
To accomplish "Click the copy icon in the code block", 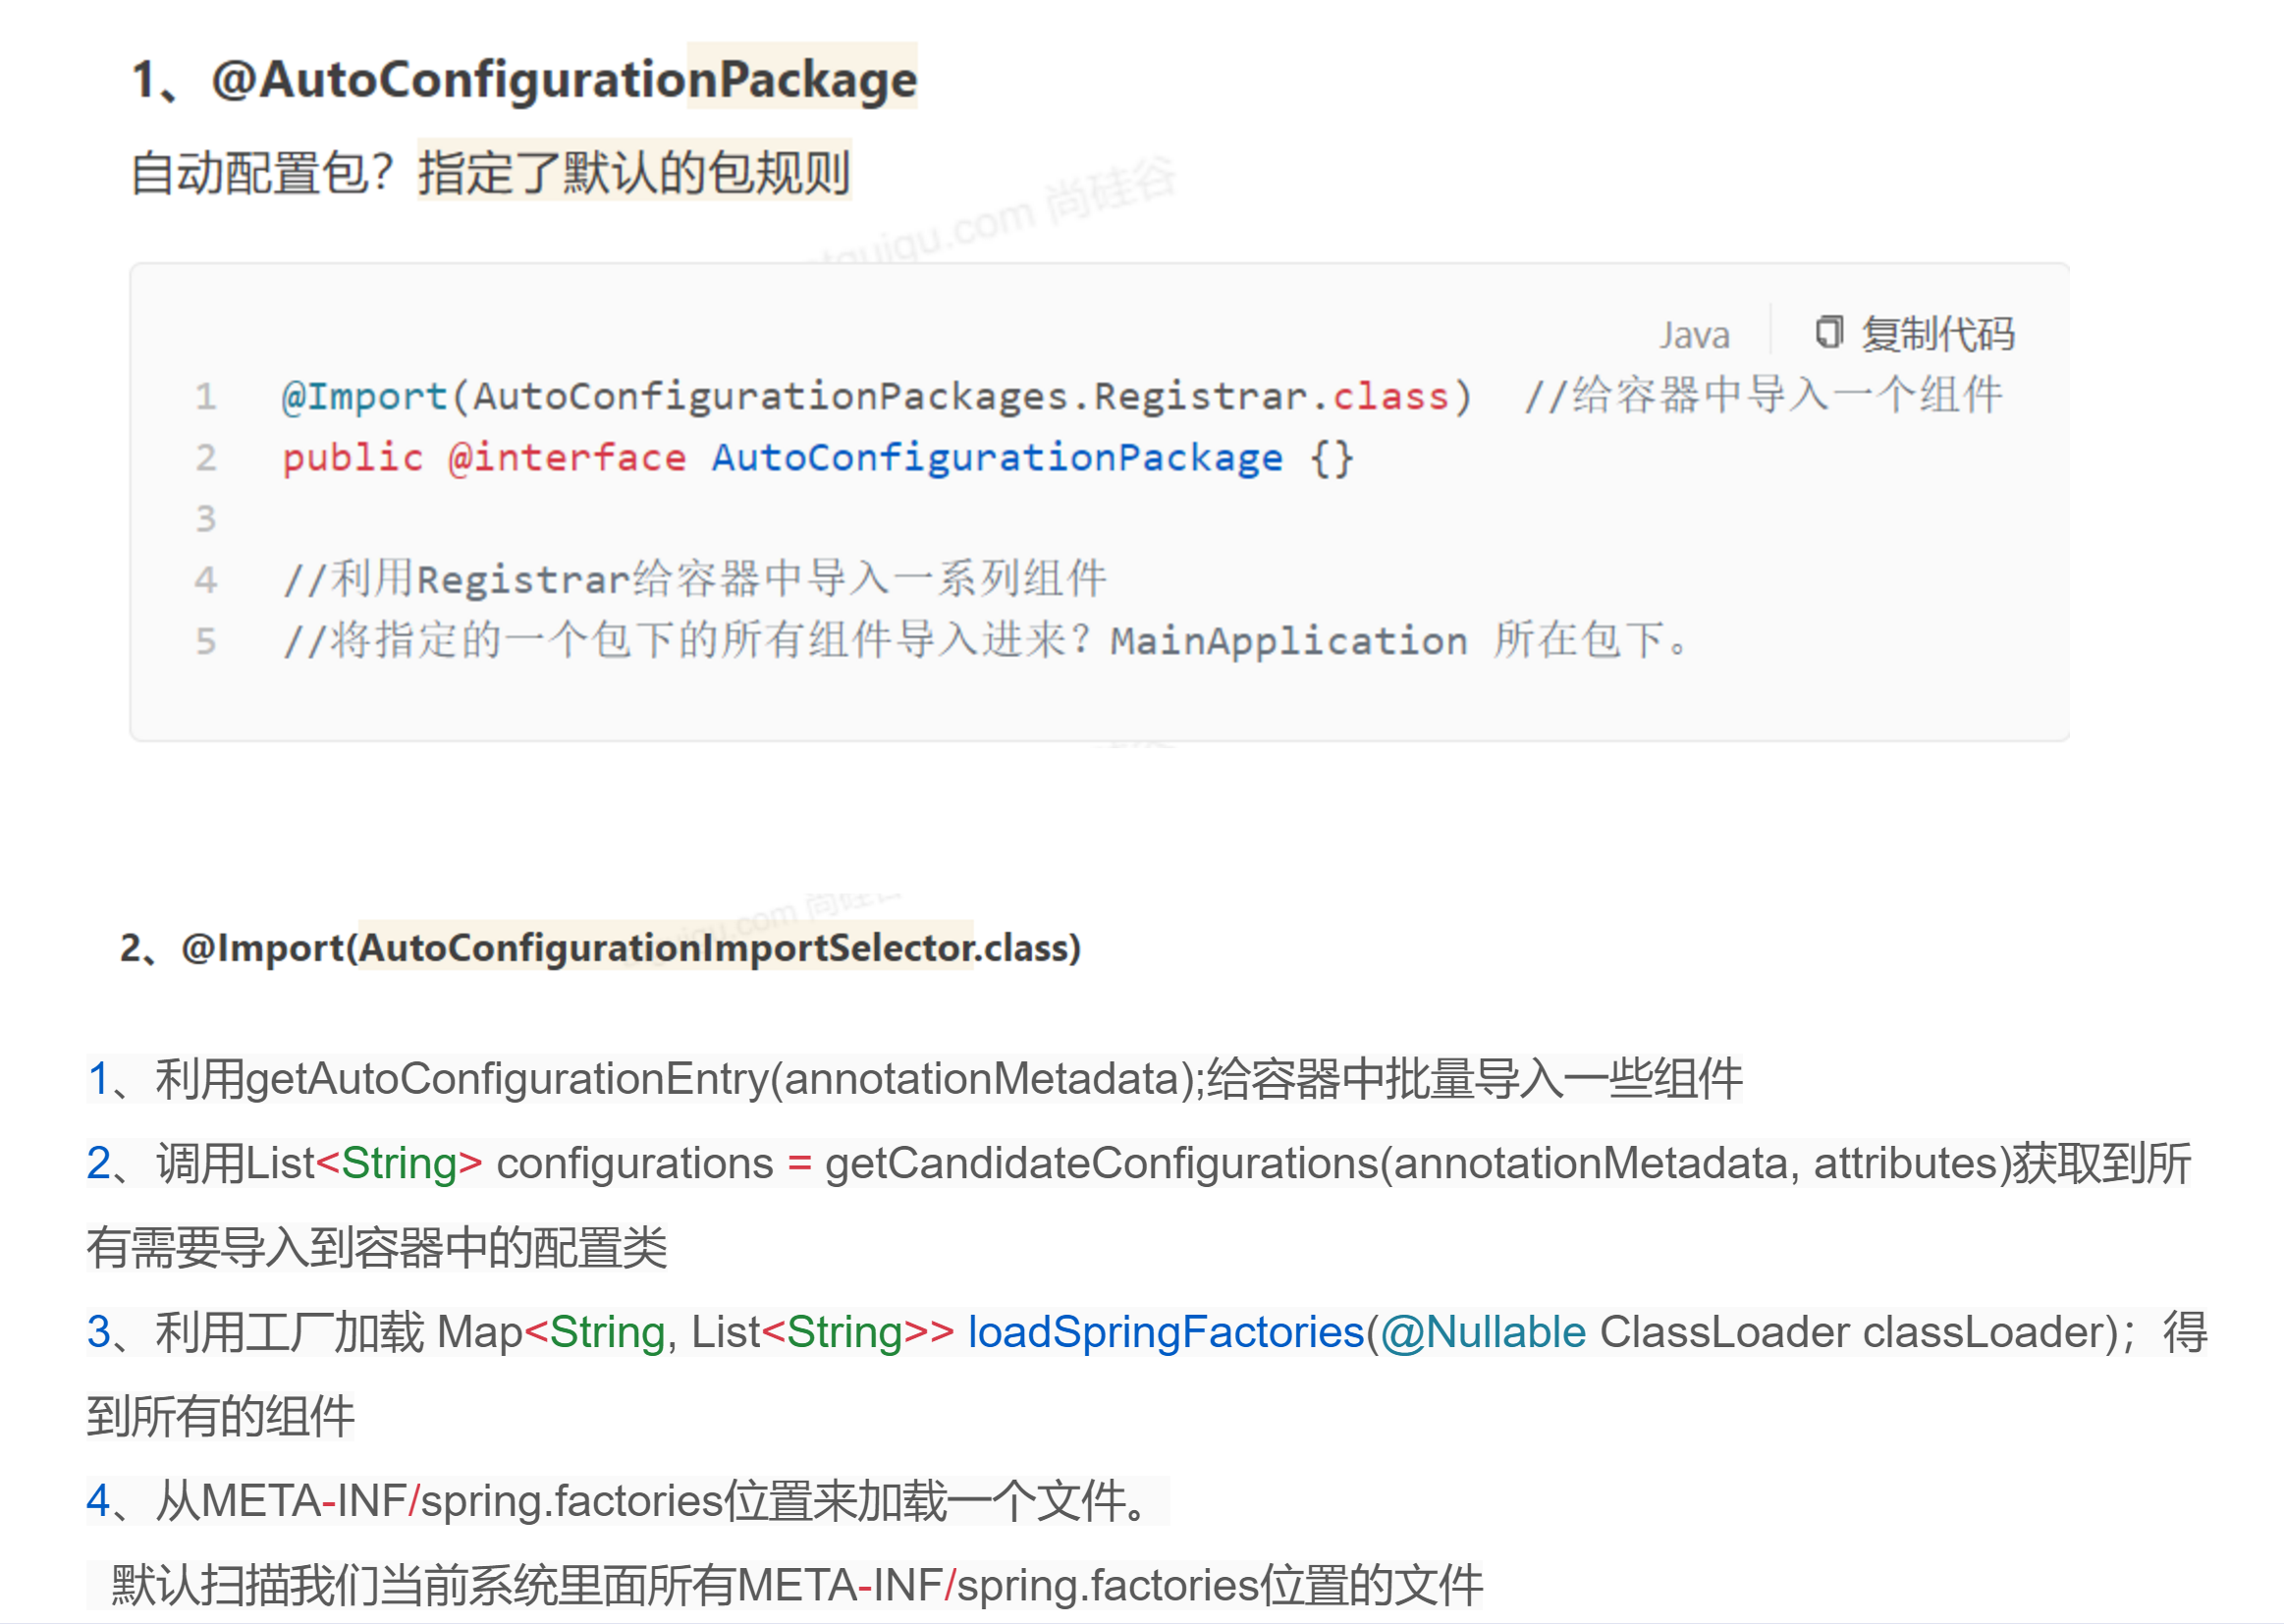I will (x=1828, y=332).
